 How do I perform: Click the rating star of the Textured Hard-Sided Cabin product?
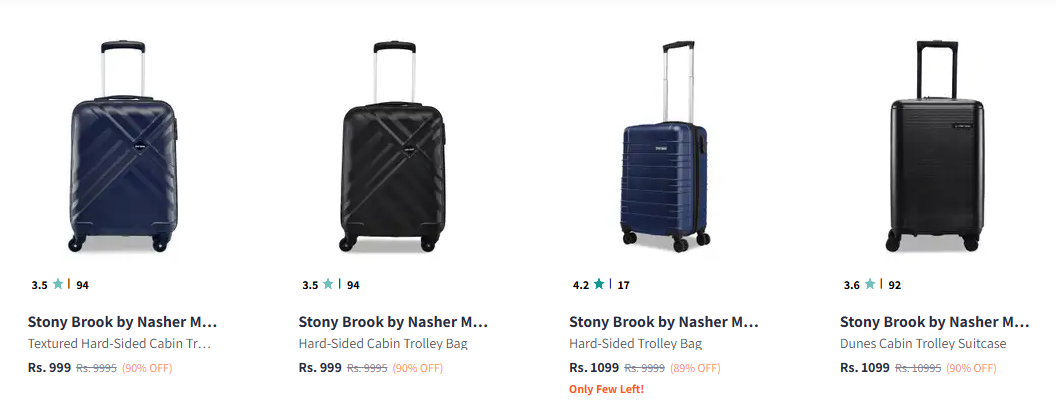[x=58, y=285]
